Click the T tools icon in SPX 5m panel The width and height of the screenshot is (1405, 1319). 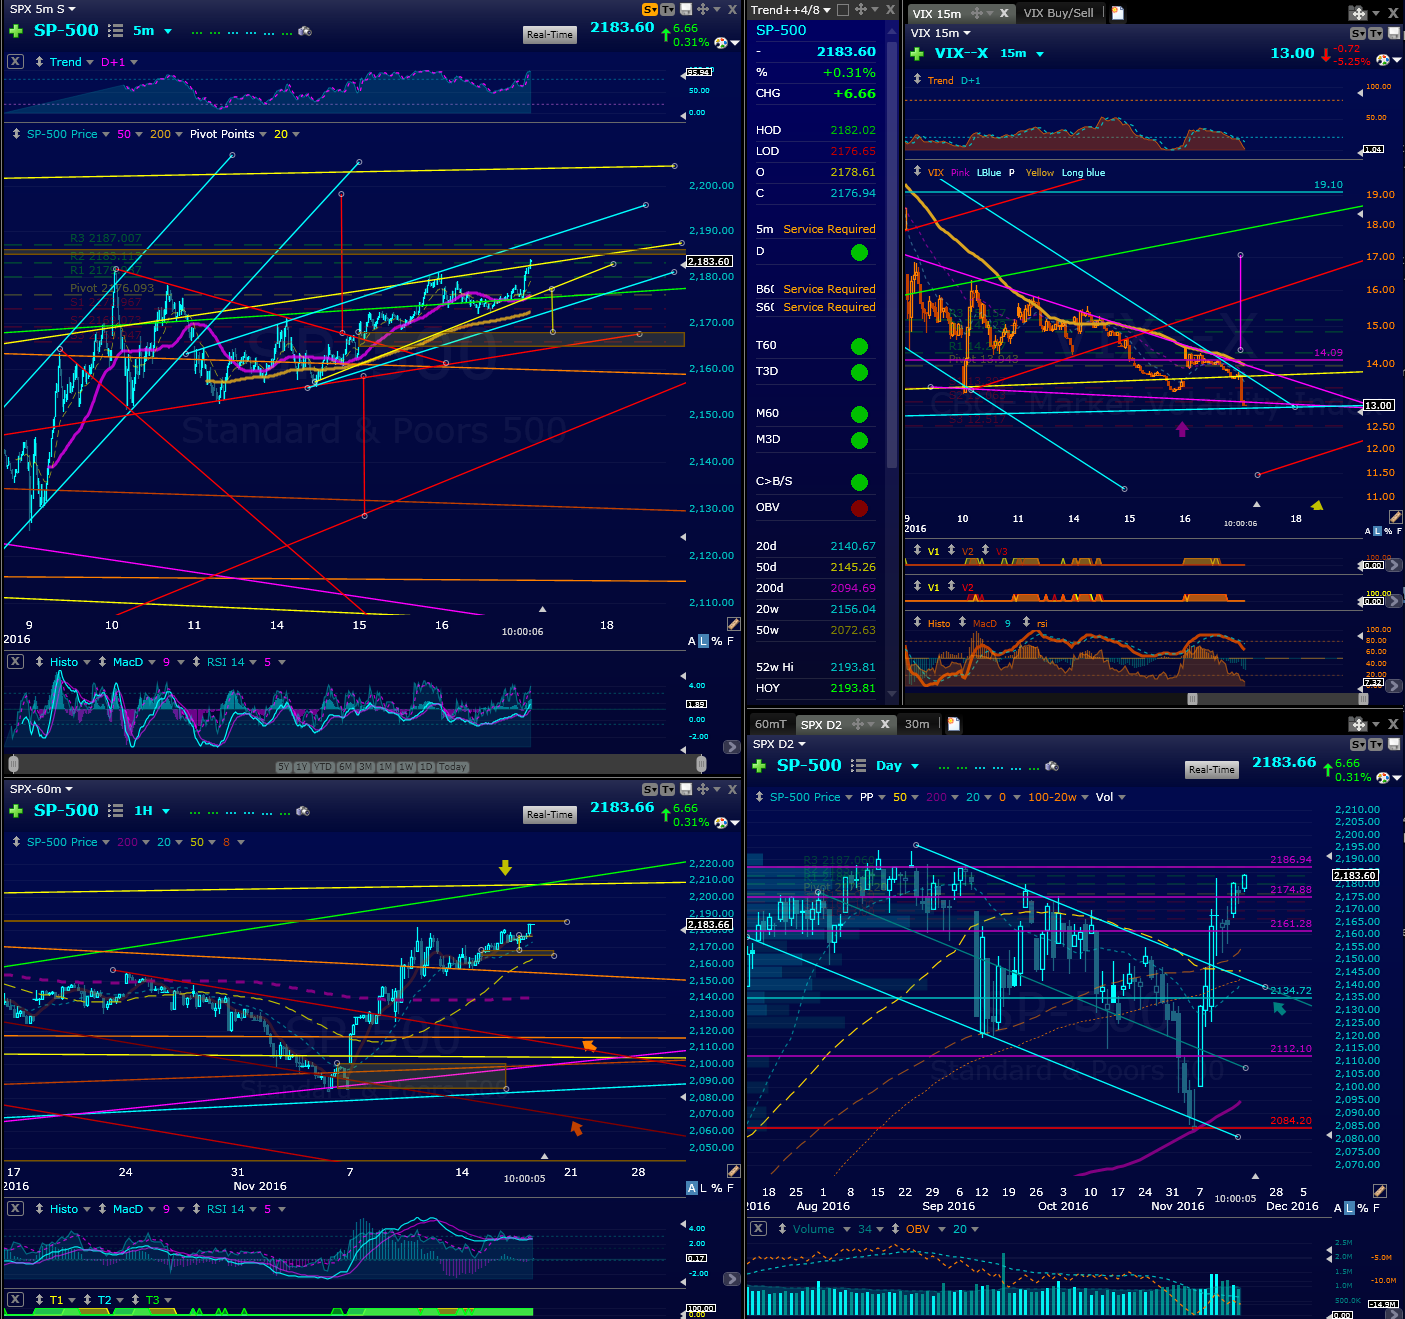pos(667,9)
